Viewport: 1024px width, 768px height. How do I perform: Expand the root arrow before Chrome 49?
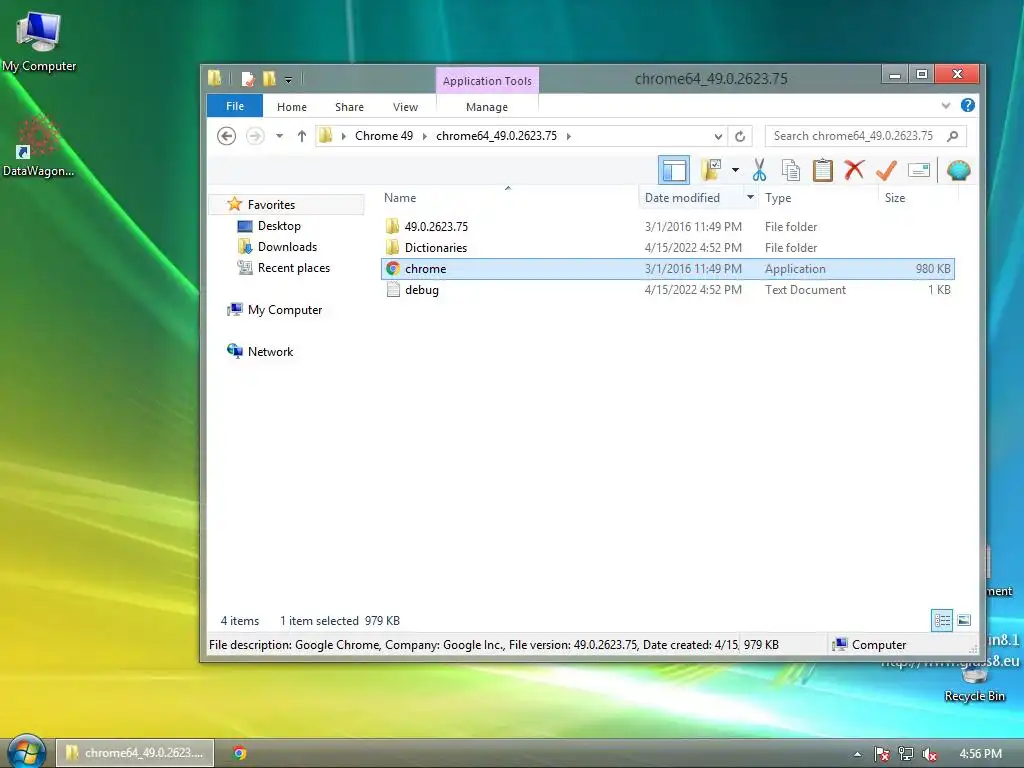pyautogui.click(x=344, y=136)
